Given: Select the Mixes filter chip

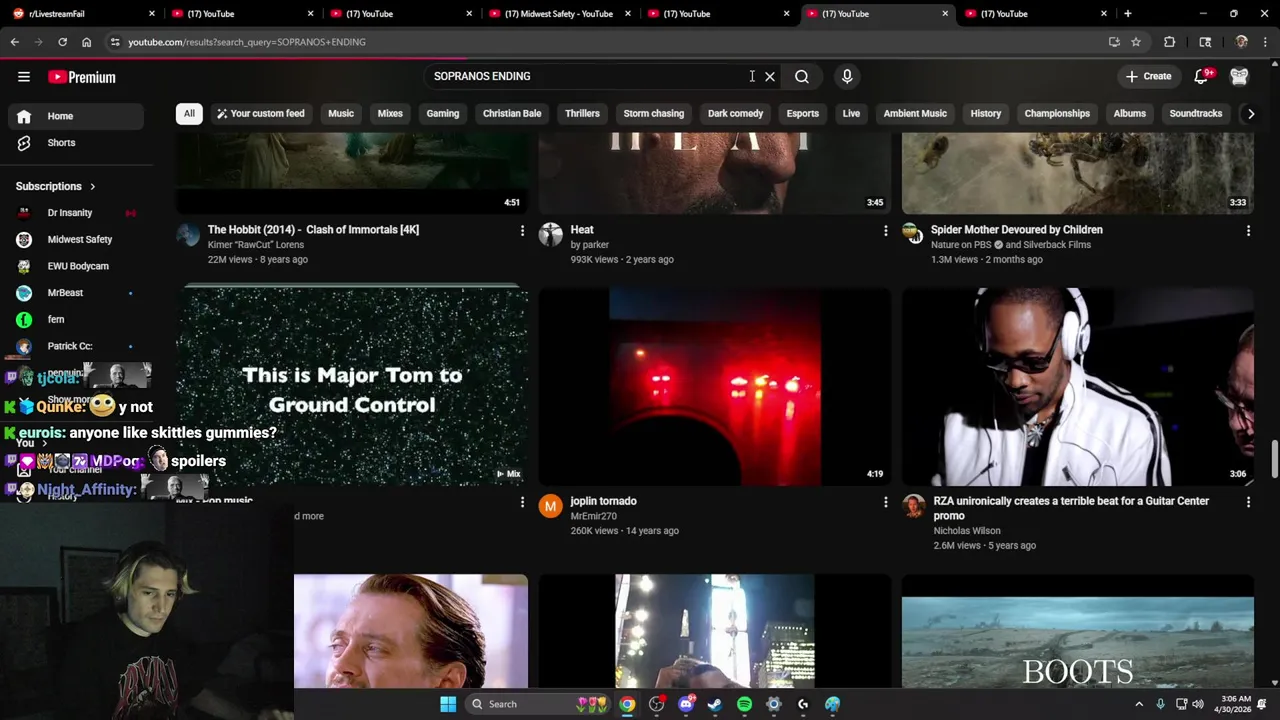Looking at the screenshot, I should pos(390,113).
